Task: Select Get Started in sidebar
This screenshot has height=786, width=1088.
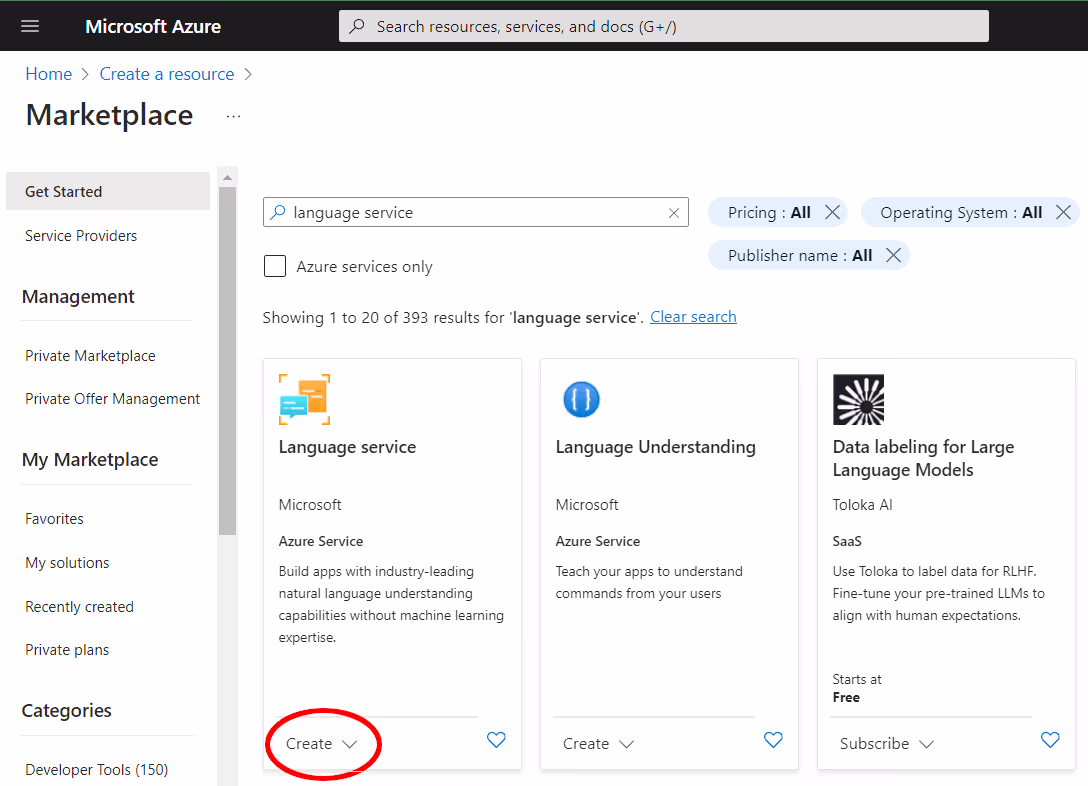Action: pyautogui.click(x=108, y=191)
